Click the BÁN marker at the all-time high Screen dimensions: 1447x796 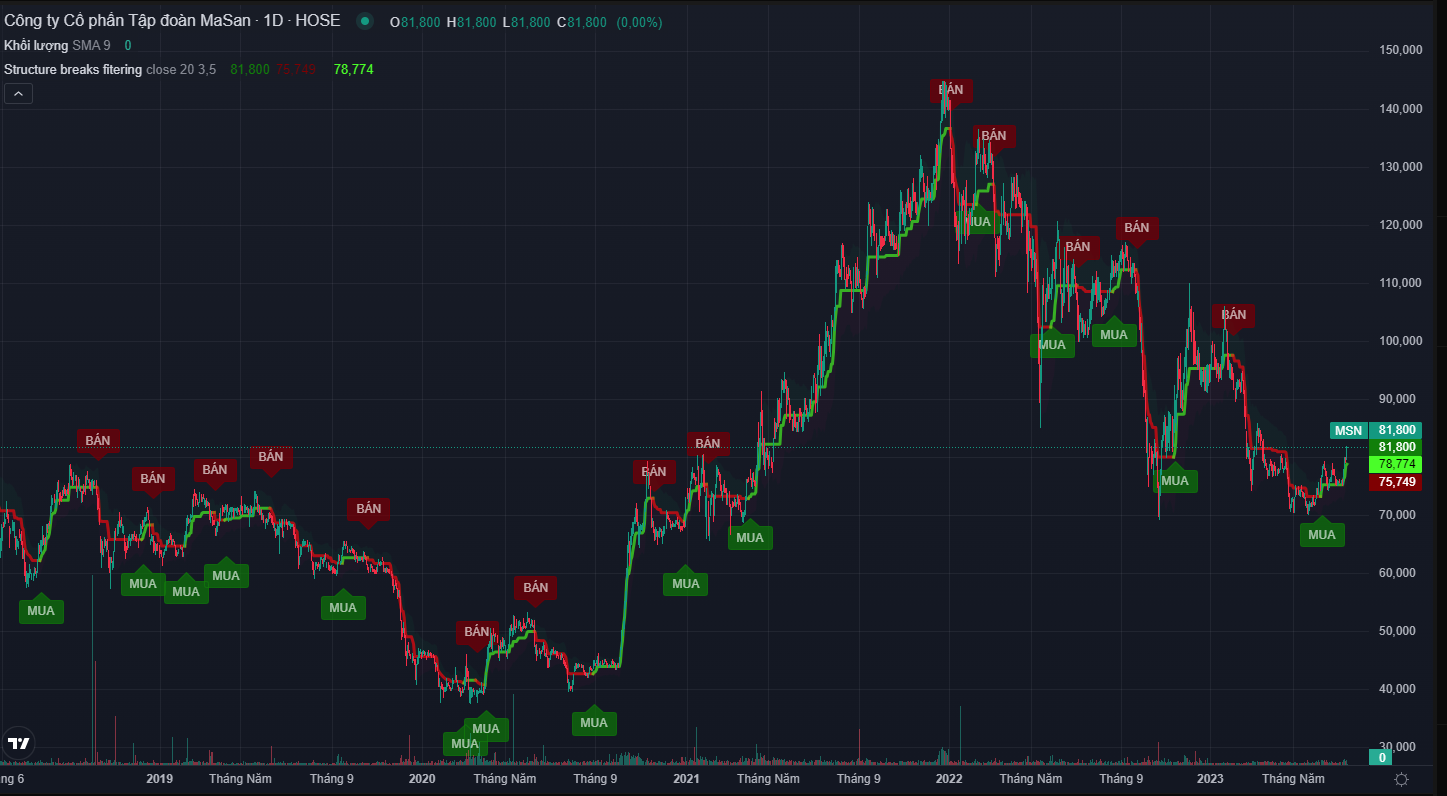[x=951, y=90]
